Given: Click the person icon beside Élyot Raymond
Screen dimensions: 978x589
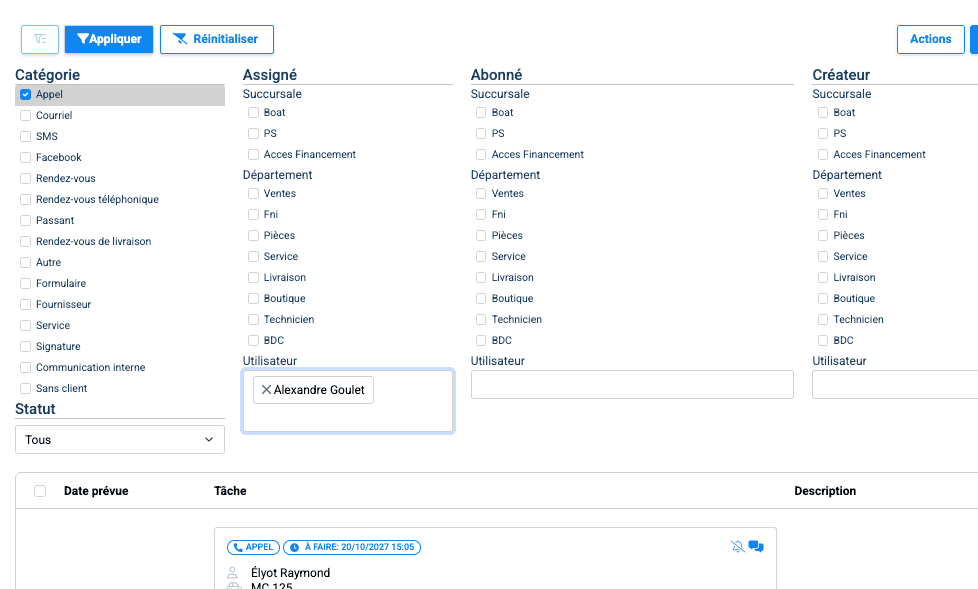Looking at the screenshot, I should pos(233,572).
